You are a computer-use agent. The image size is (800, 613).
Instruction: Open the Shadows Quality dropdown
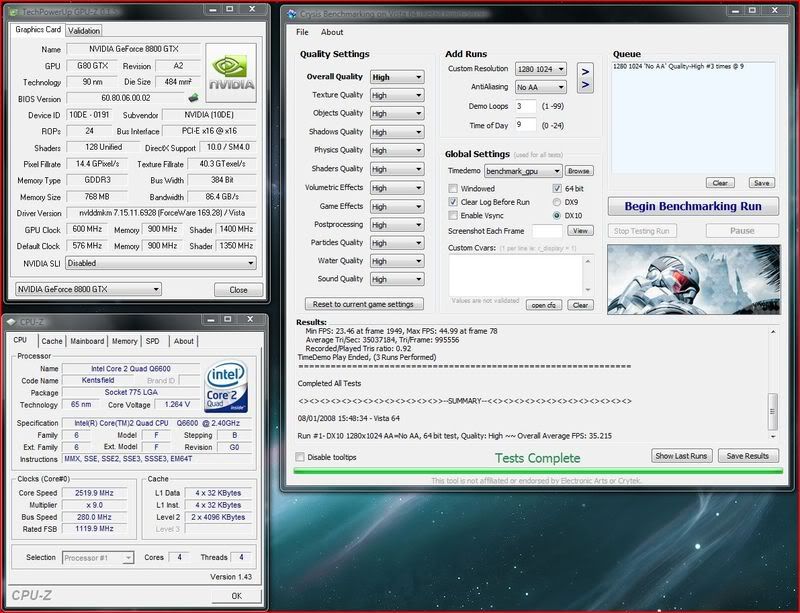397,132
